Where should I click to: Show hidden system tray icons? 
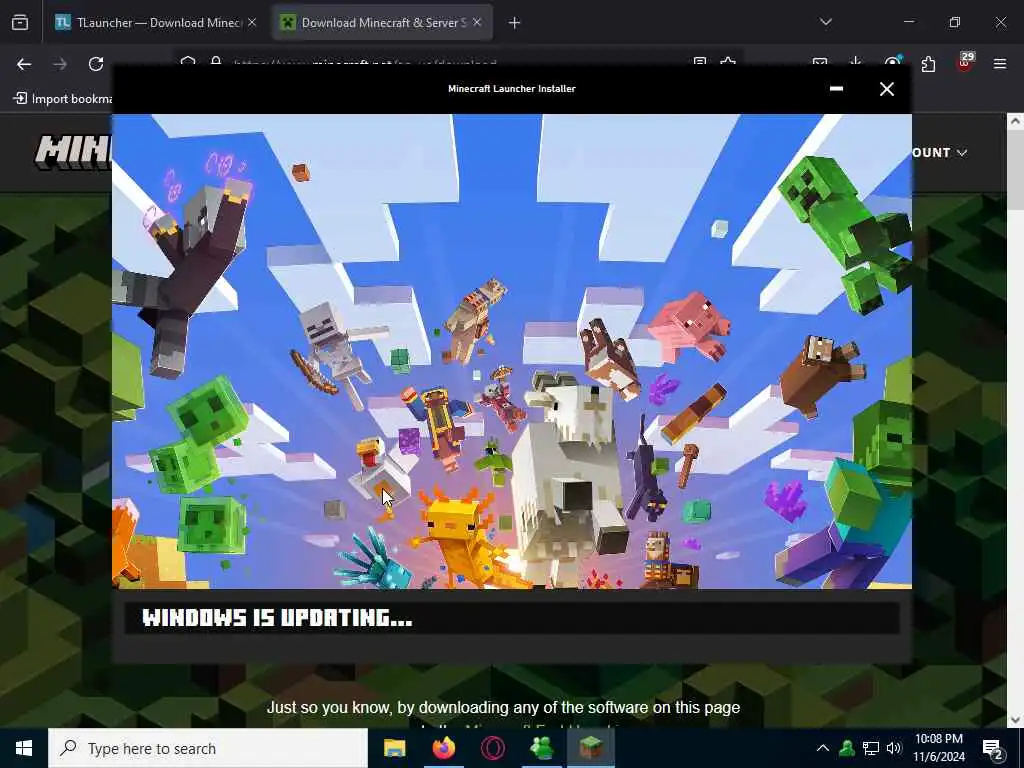click(x=823, y=748)
